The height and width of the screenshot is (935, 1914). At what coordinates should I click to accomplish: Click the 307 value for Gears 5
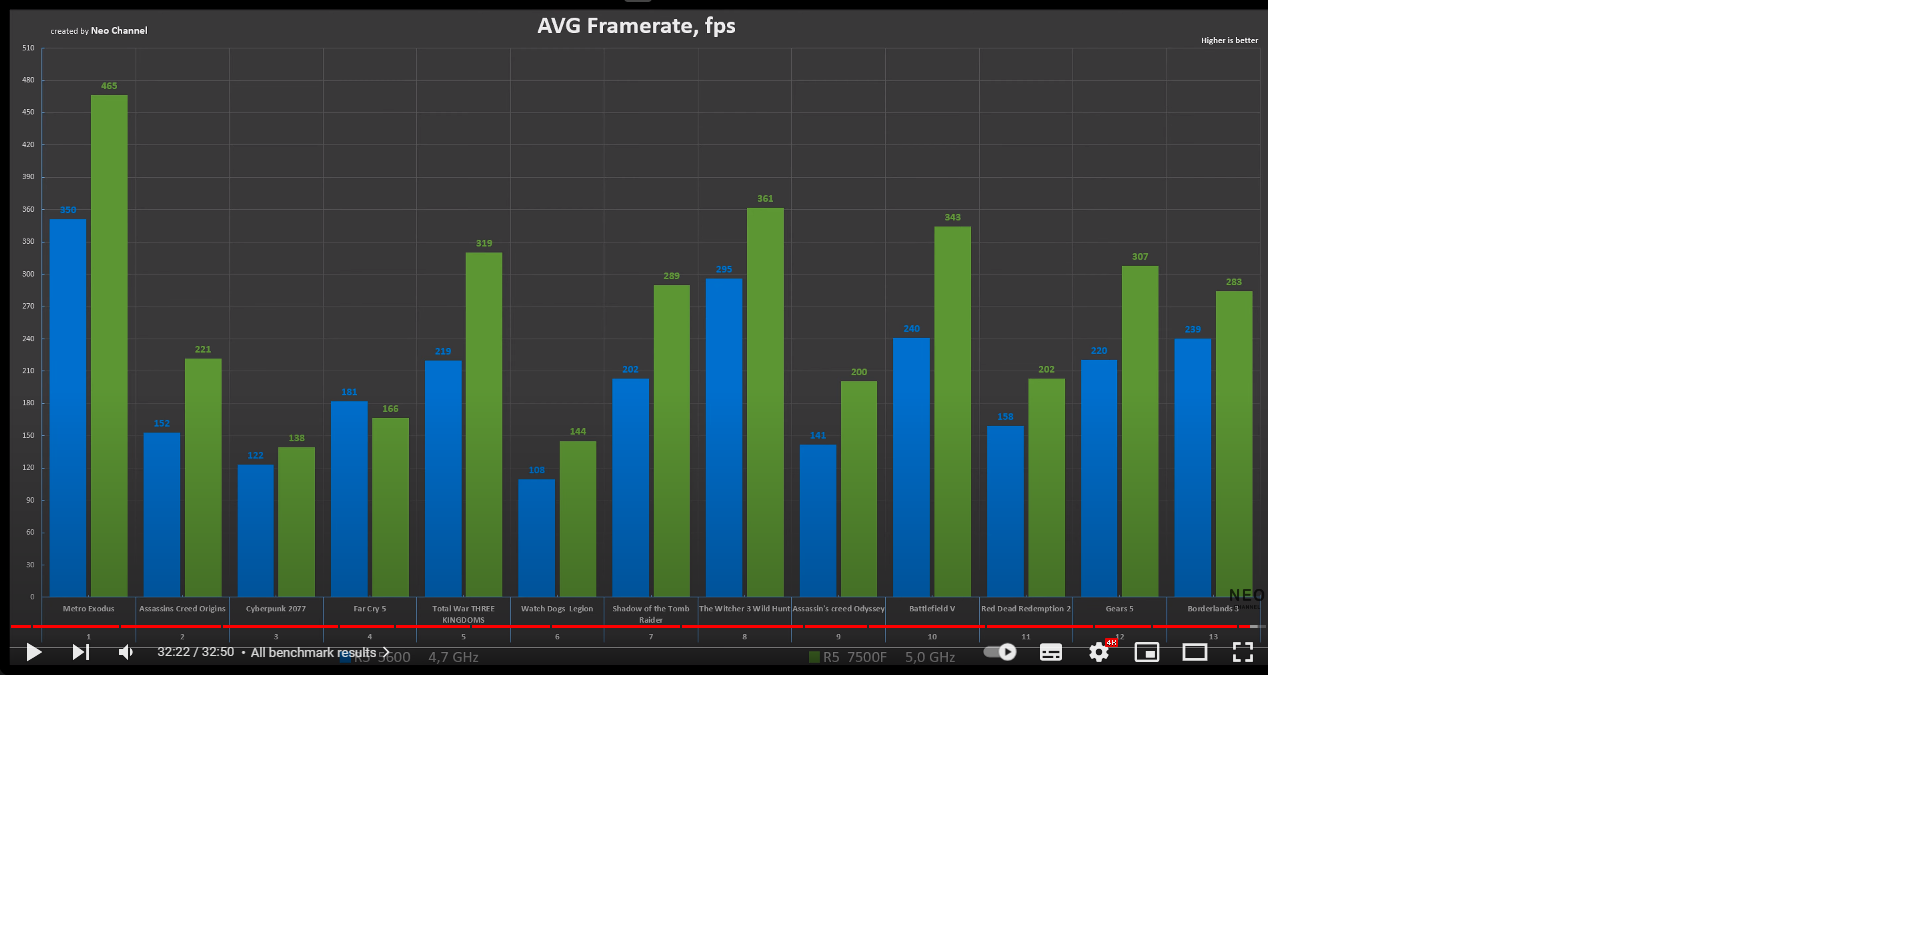click(x=1140, y=256)
